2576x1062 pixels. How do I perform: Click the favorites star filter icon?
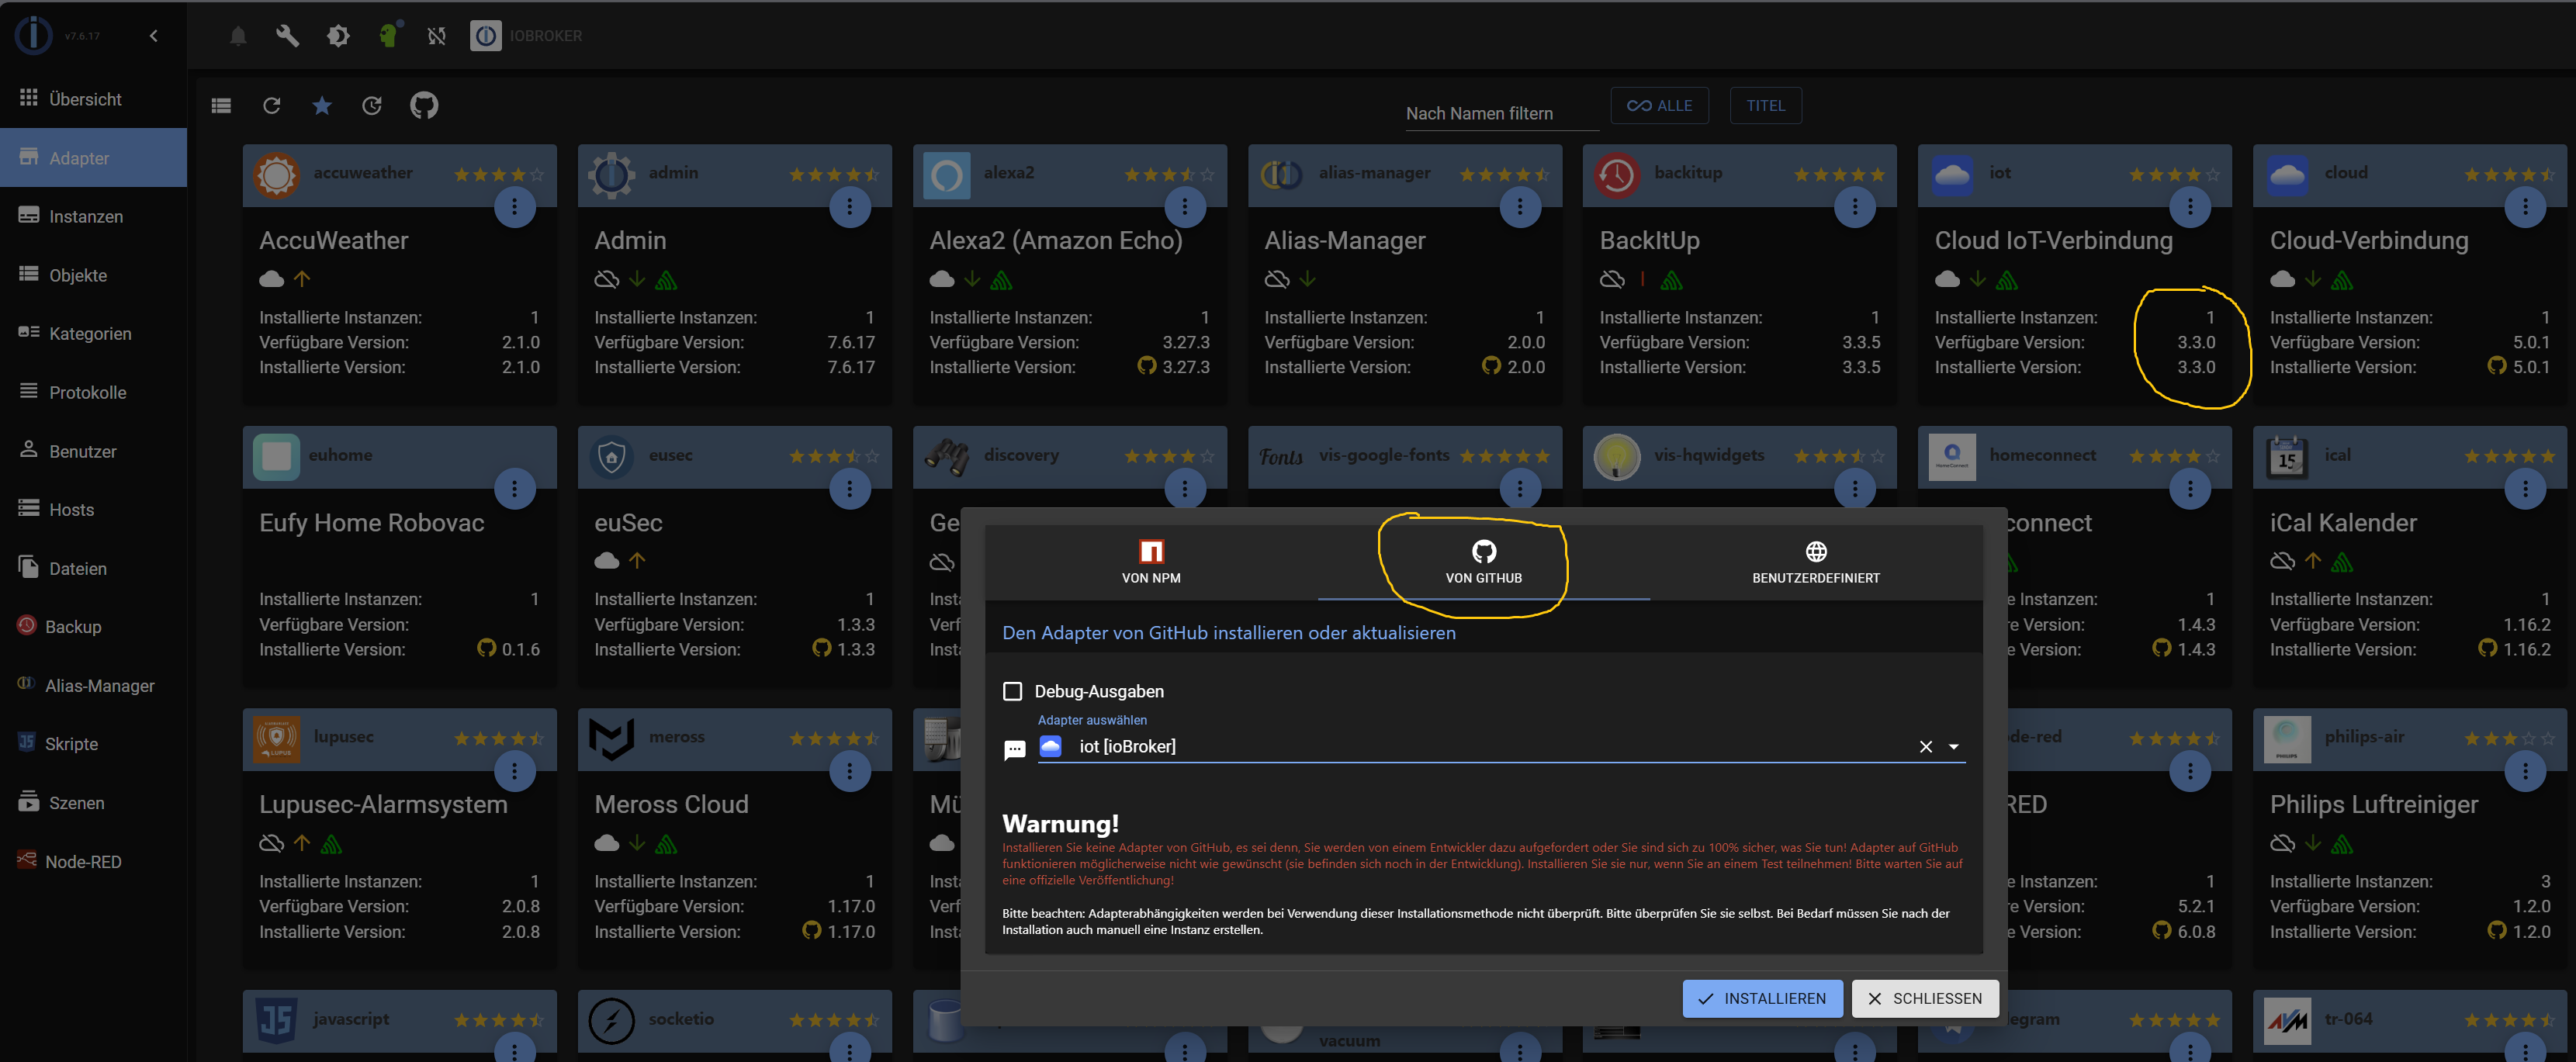(322, 105)
